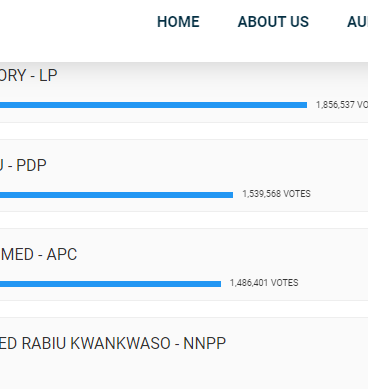This screenshot has height=389, width=368.
Task: Click the LP blue vote progress bar
Action: tap(153, 105)
